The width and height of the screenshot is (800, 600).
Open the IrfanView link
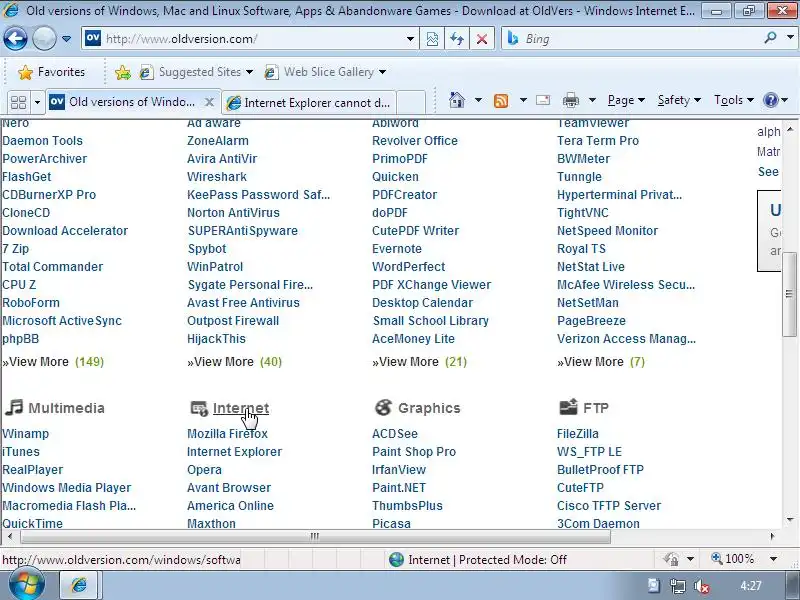click(x=399, y=470)
